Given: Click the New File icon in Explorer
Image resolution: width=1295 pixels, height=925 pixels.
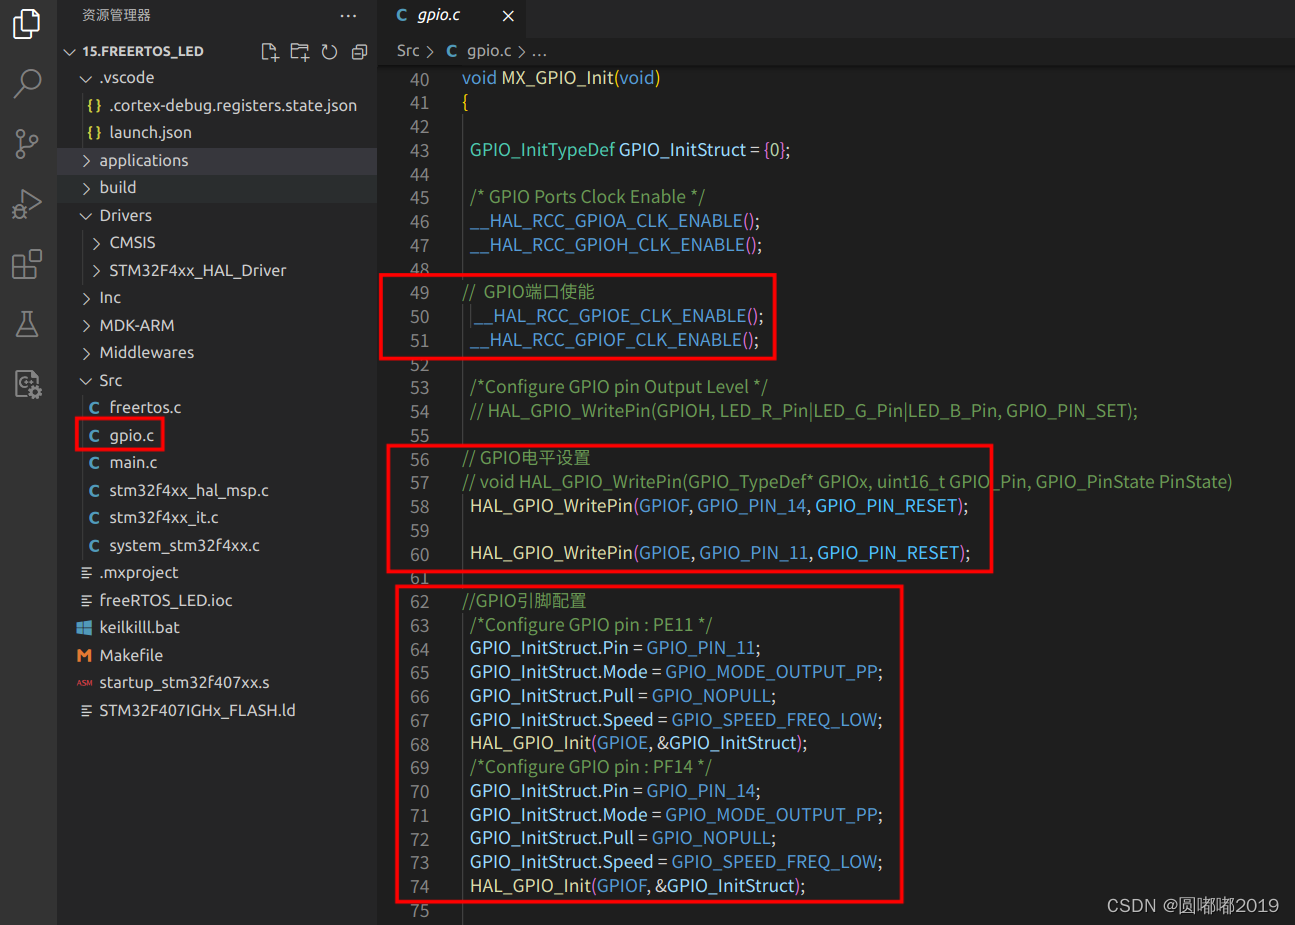Looking at the screenshot, I should click(x=269, y=51).
